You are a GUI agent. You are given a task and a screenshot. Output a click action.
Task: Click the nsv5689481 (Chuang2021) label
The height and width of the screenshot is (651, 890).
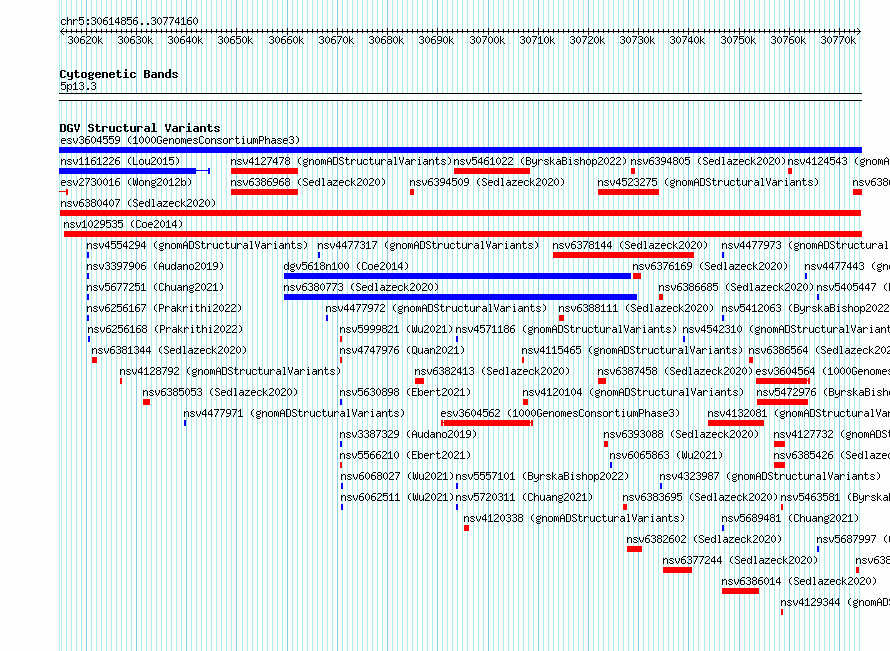pyautogui.click(x=790, y=518)
